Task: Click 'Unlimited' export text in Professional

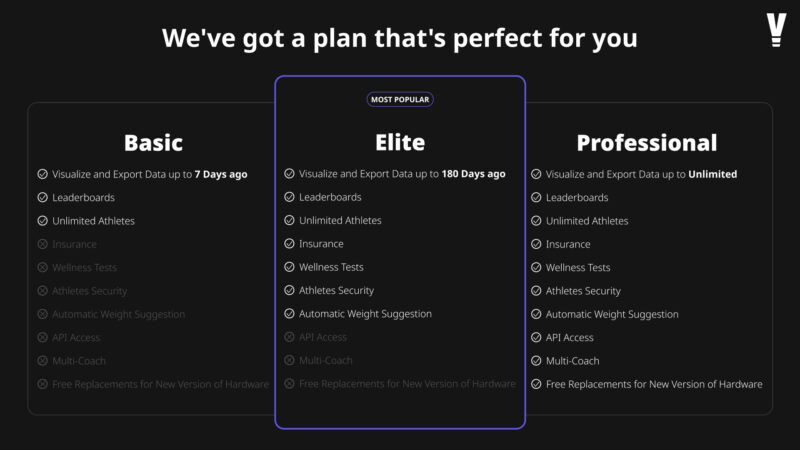Action: (x=712, y=174)
